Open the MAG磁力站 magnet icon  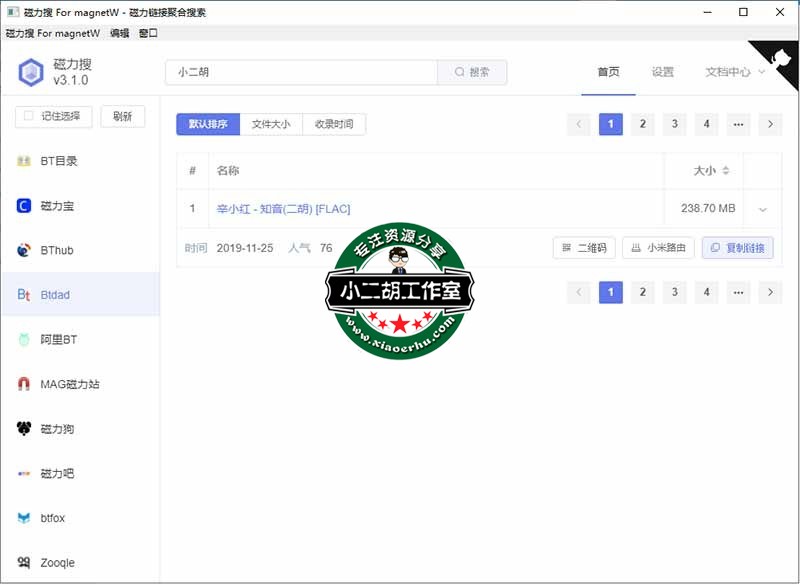click(x=24, y=384)
